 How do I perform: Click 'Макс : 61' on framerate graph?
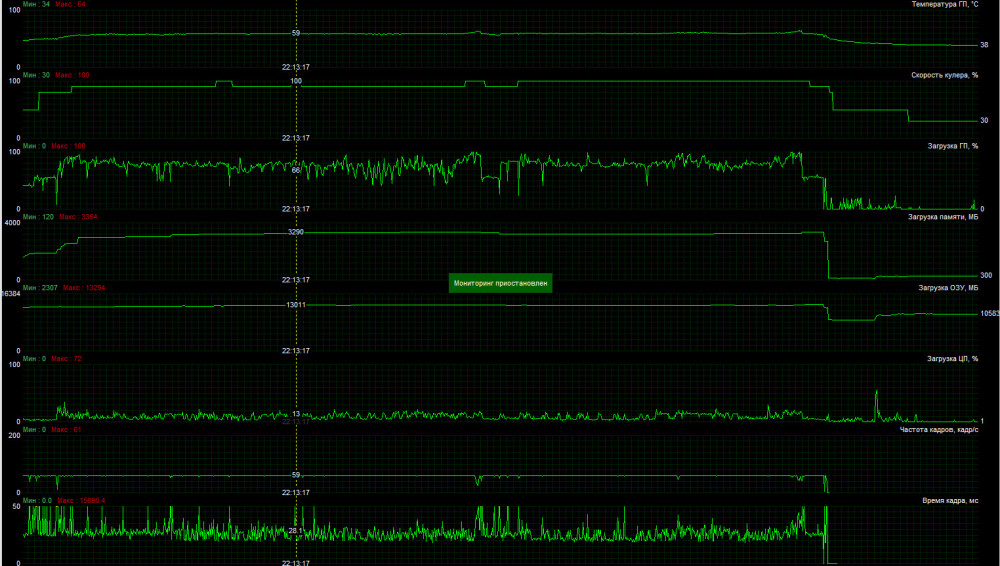[66, 429]
